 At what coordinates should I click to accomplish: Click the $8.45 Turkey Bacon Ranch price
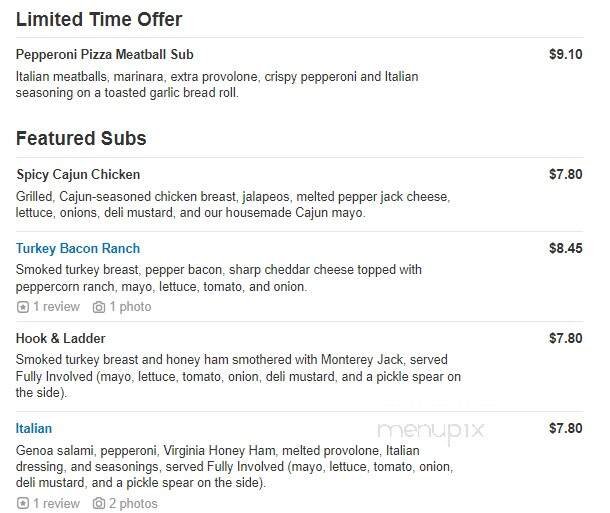point(566,249)
